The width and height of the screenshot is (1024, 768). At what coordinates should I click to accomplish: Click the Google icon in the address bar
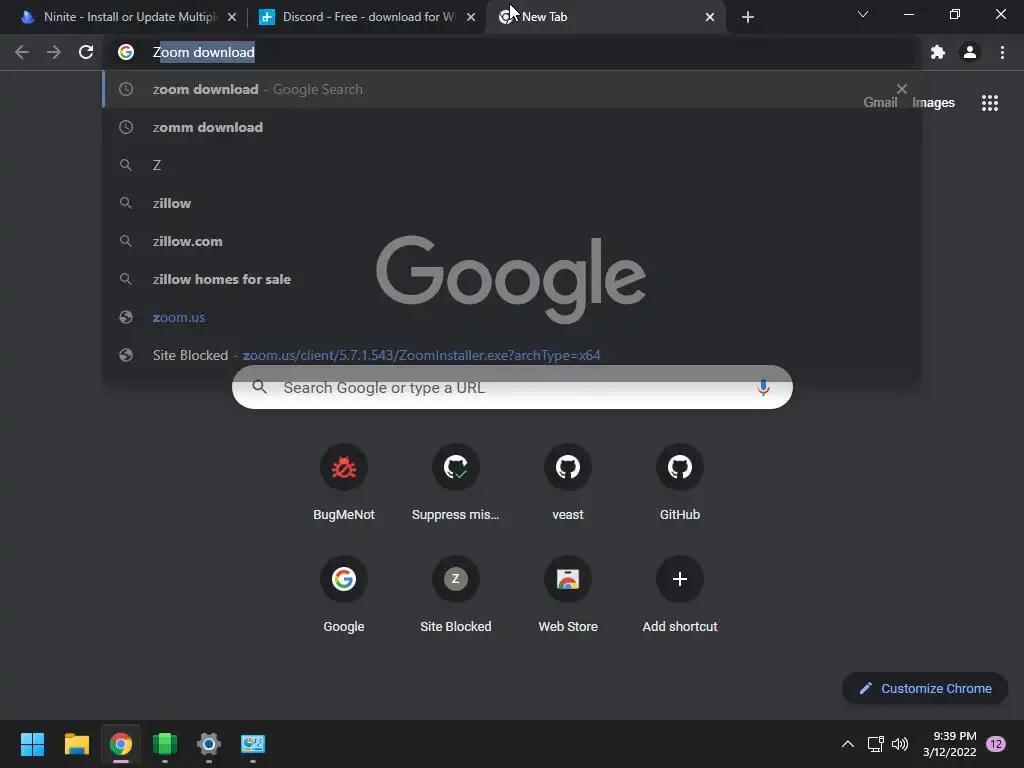click(126, 52)
